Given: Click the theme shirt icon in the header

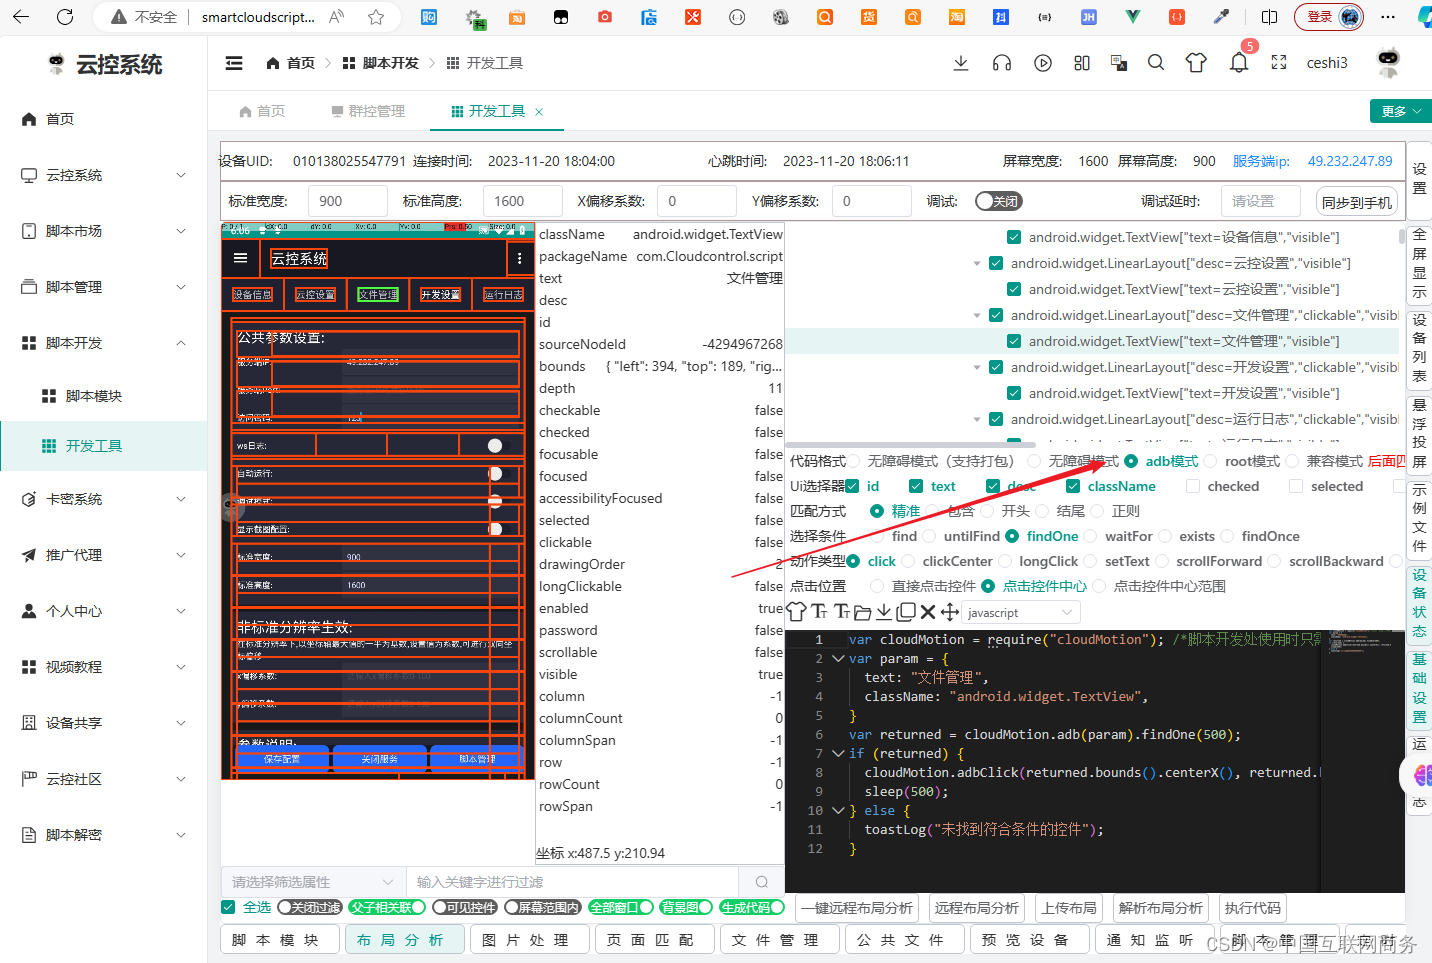Looking at the screenshot, I should click(1196, 63).
